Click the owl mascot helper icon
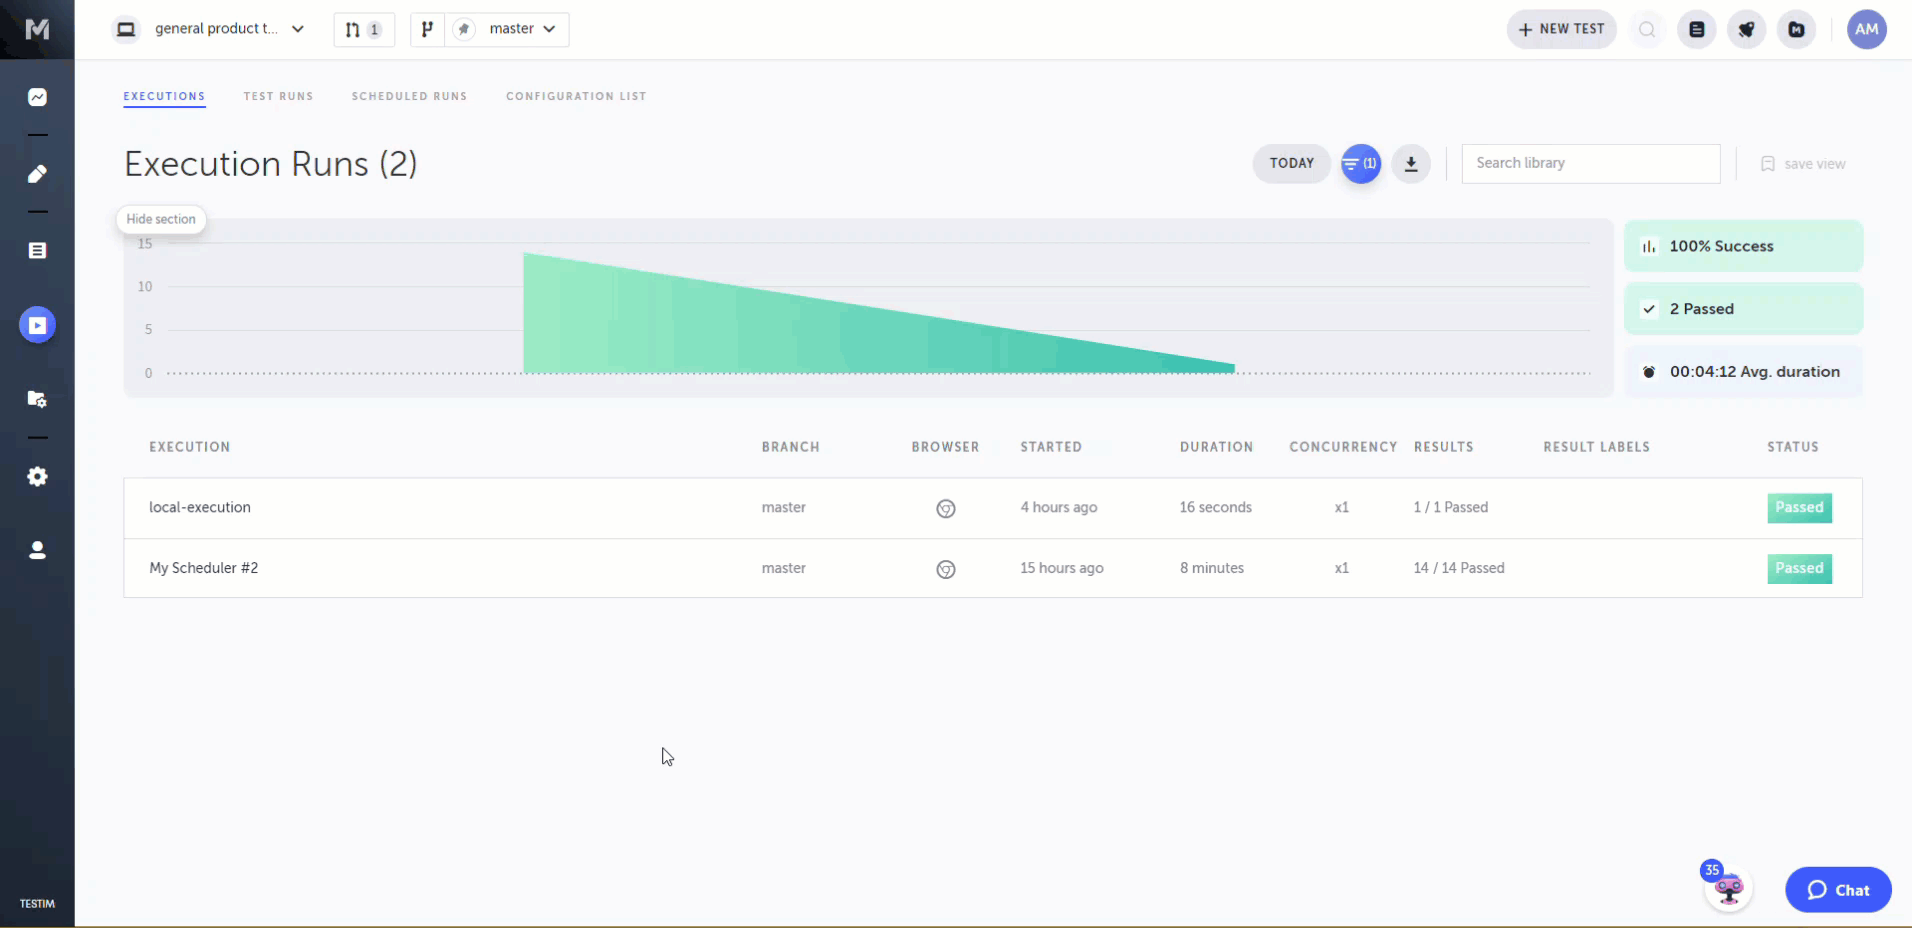The height and width of the screenshot is (928, 1912). [1728, 888]
